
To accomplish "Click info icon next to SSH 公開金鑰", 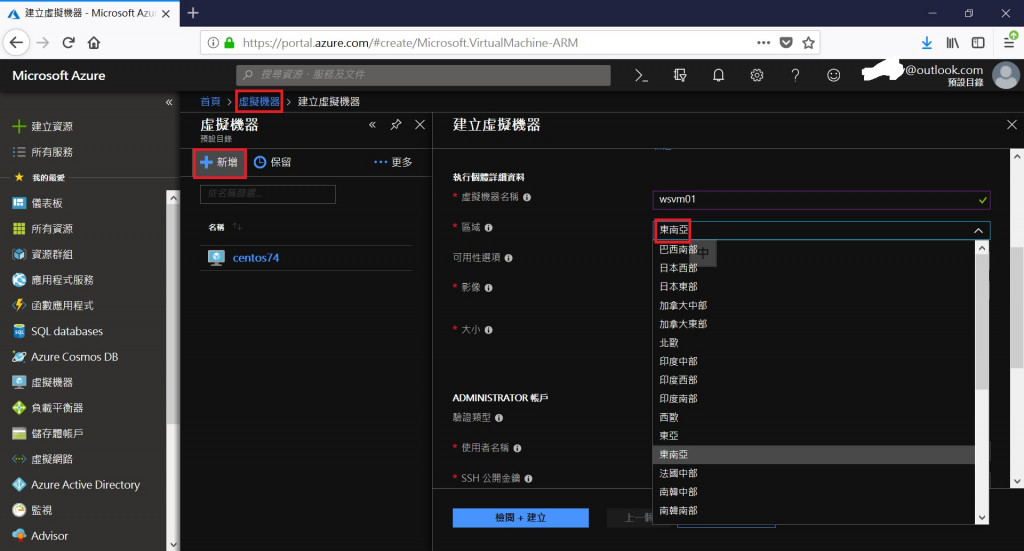I will coord(528,479).
